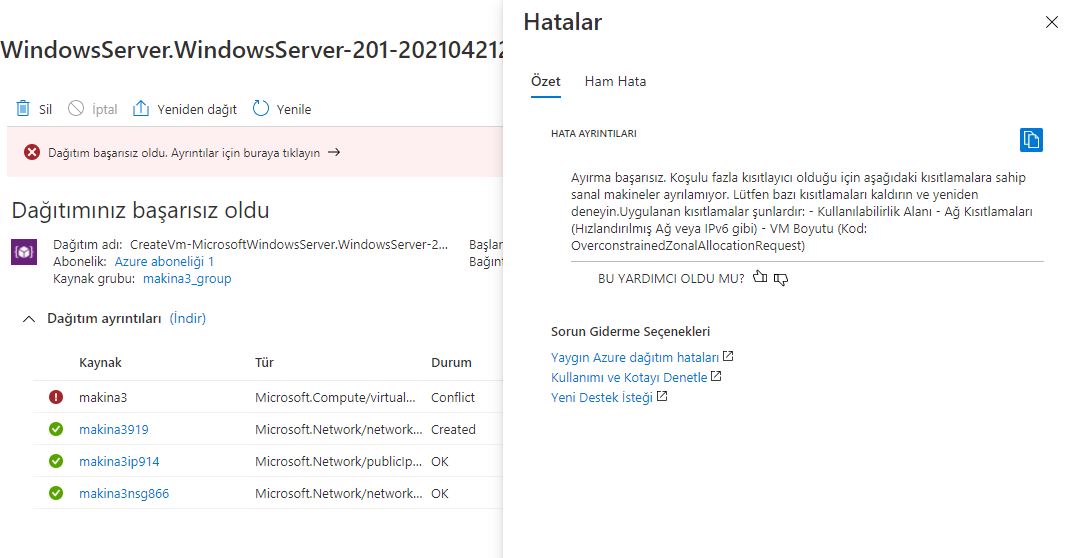Click the thumbs up feedback icon

pyautogui.click(x=760, y=277)
